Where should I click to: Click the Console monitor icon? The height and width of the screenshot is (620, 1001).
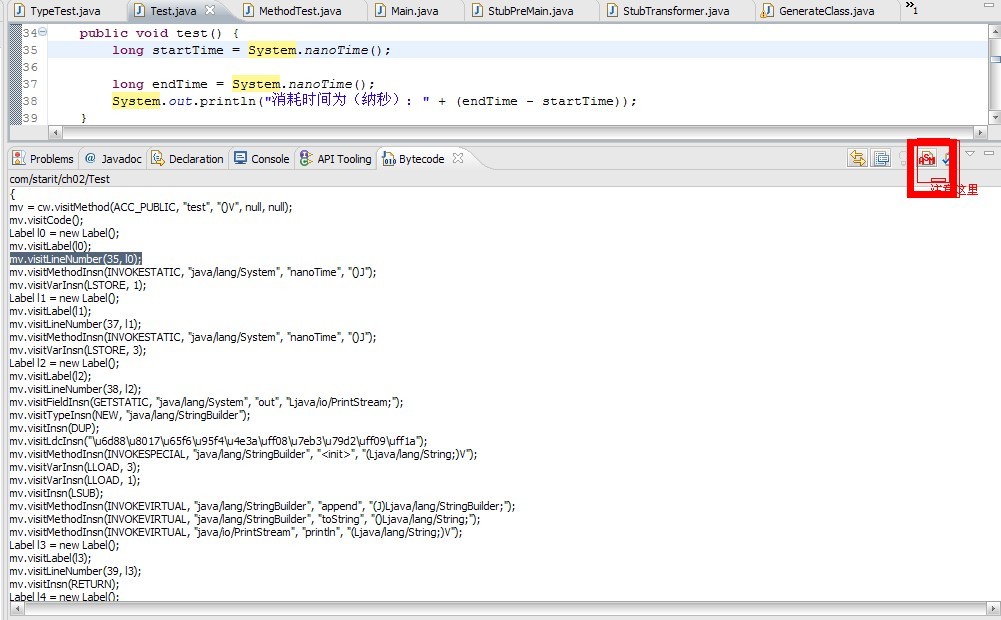click(x=241, y=158)
